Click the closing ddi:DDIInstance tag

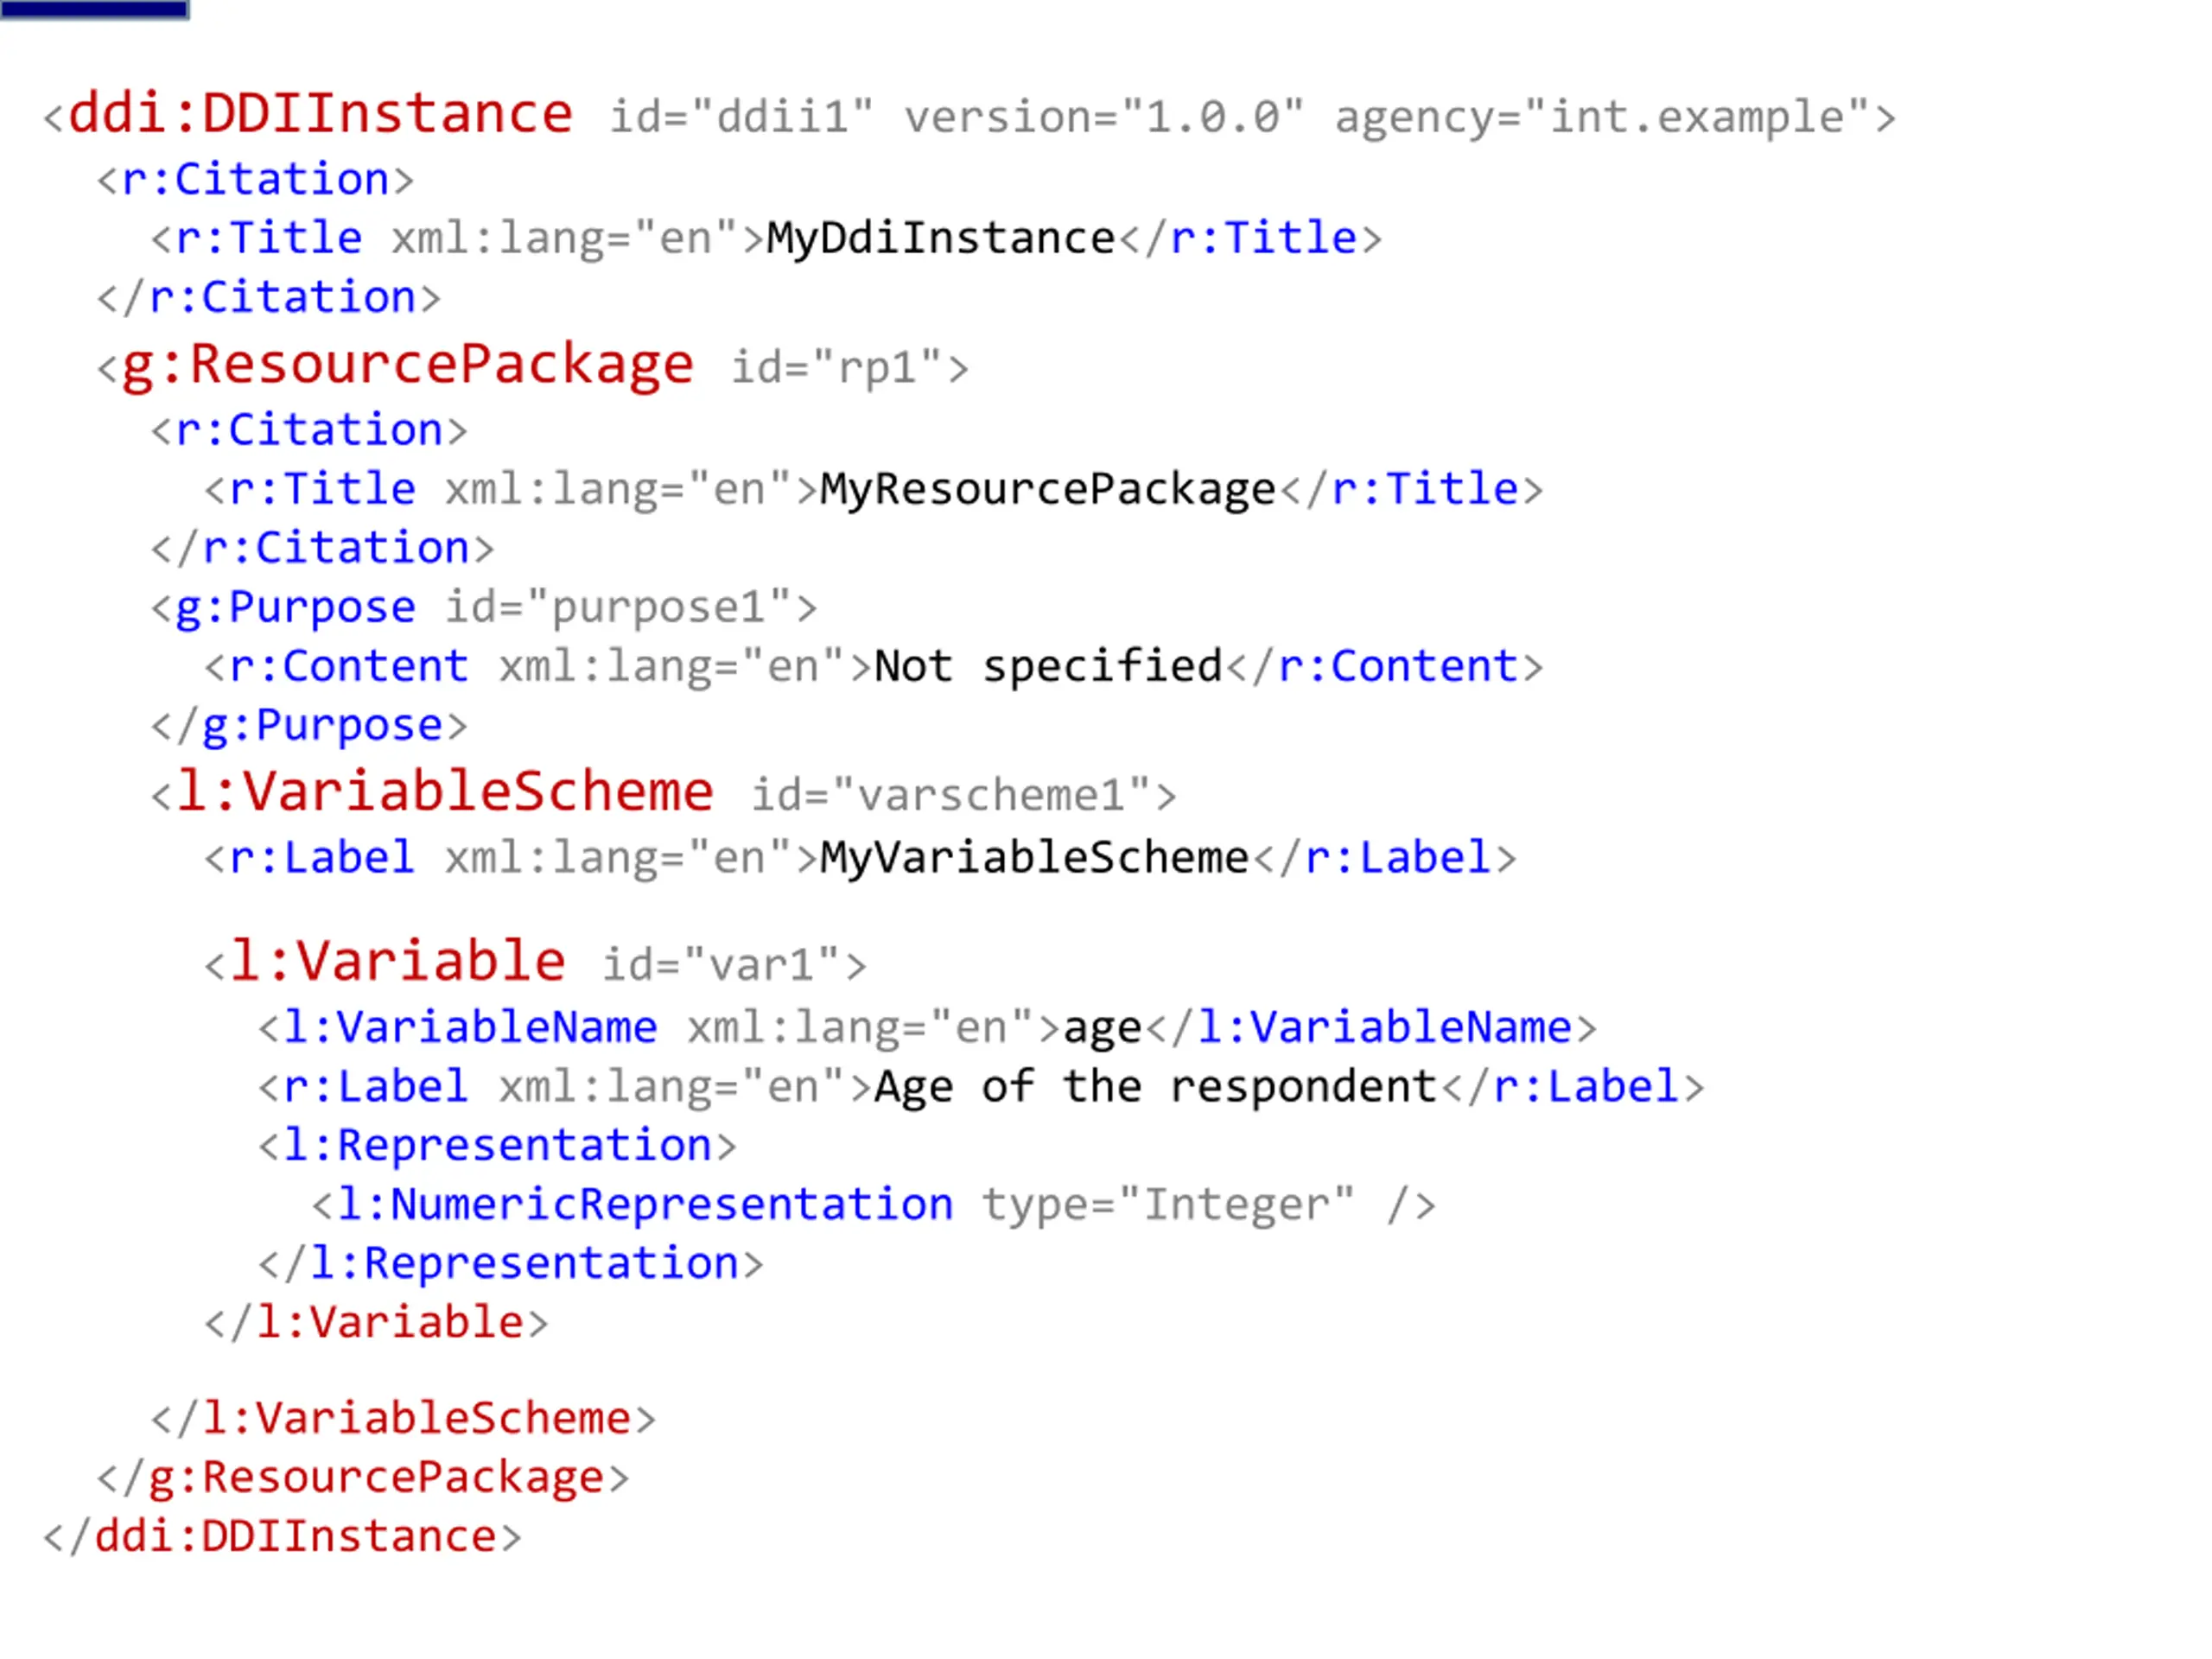click(282, 1537)
